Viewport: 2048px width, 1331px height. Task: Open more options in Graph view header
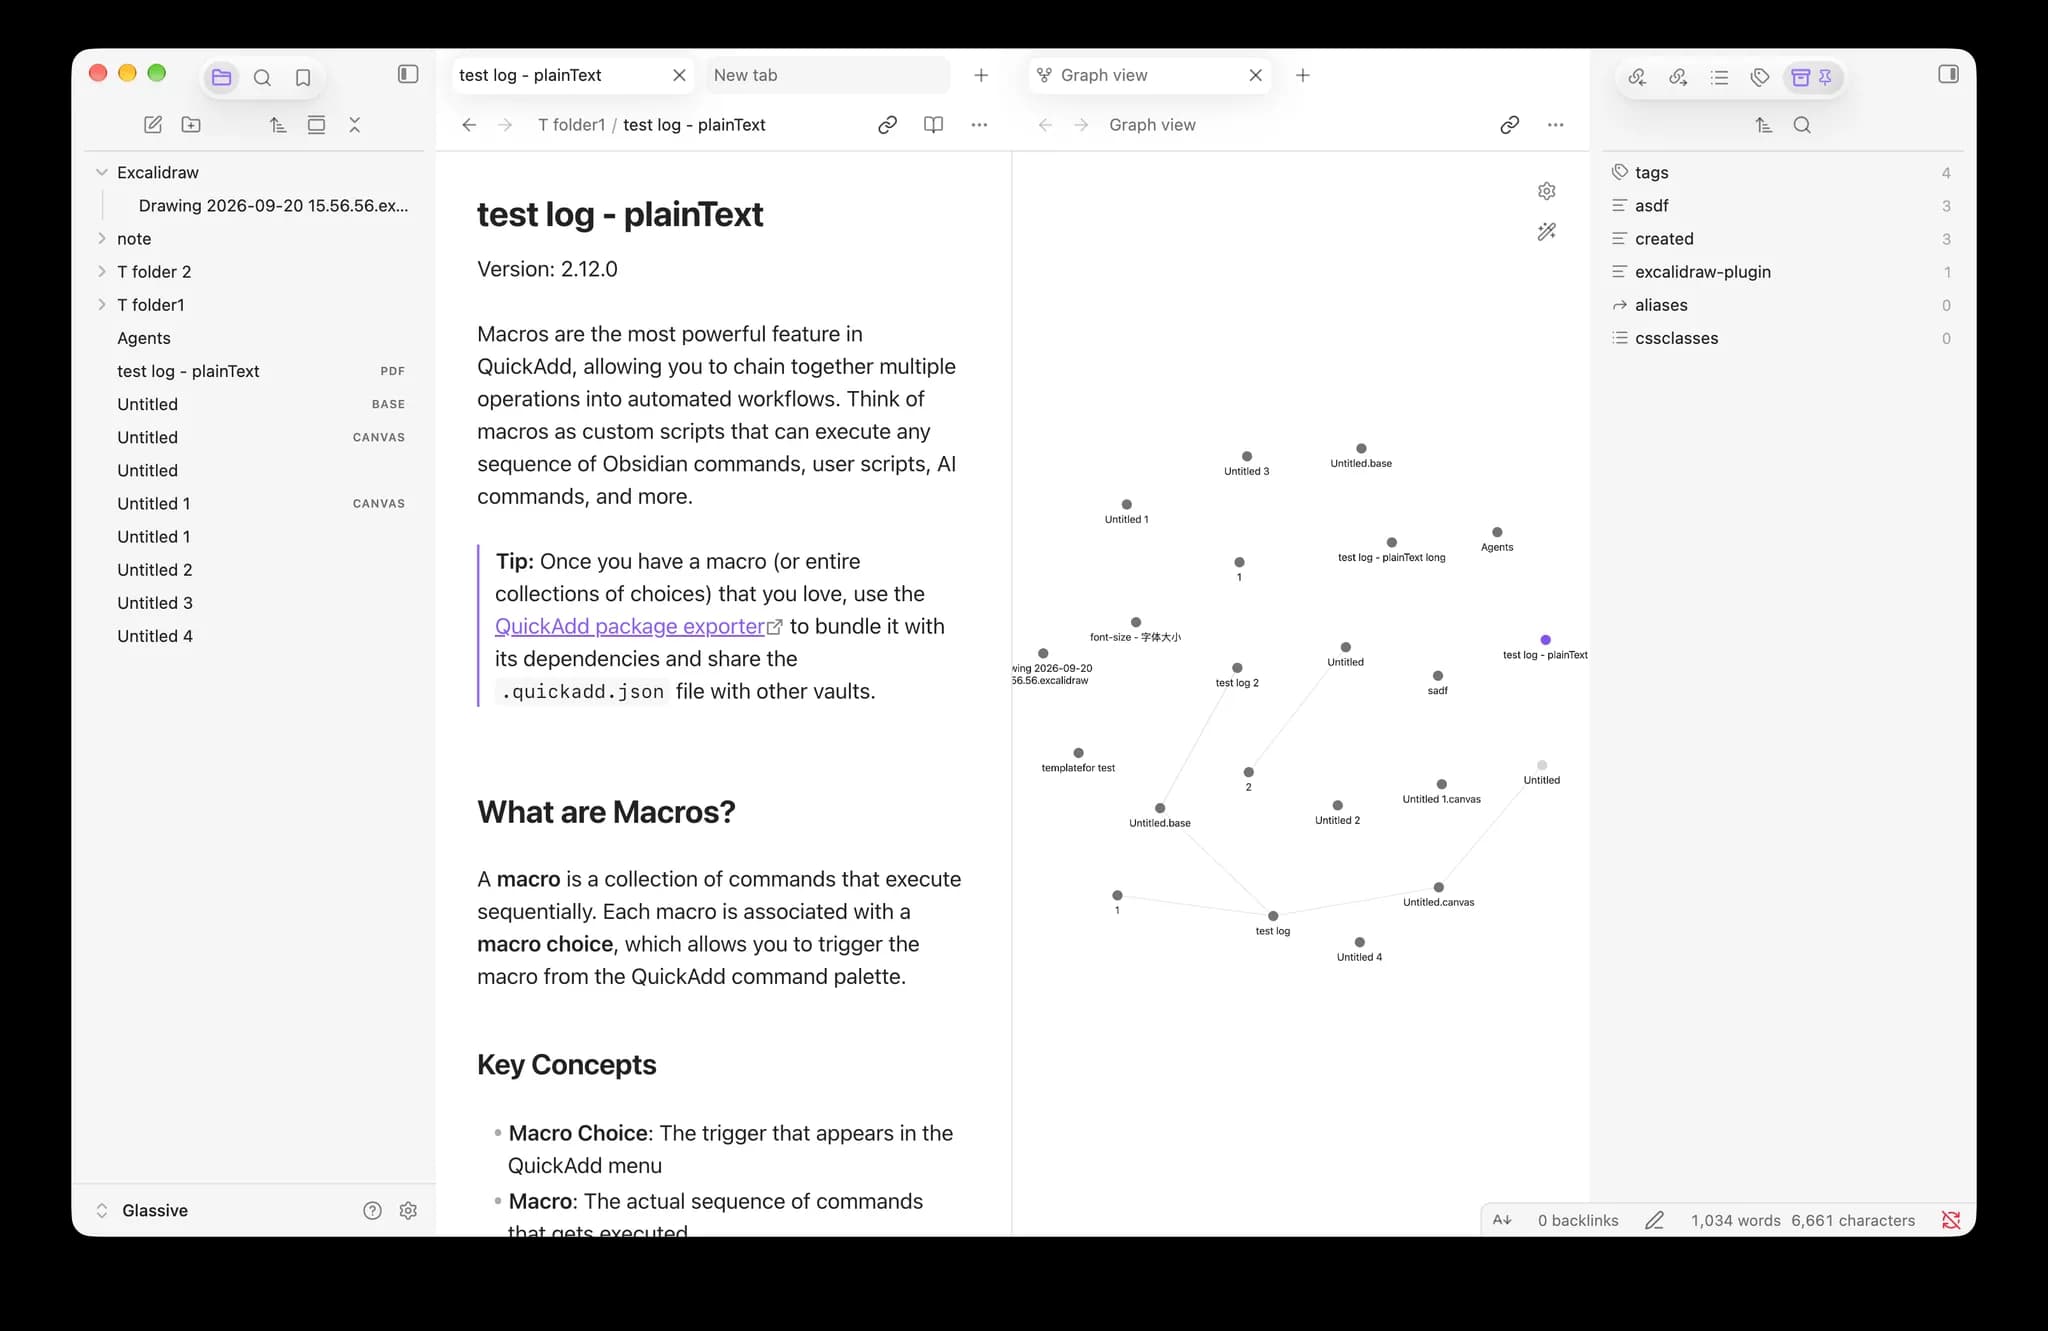1555,125
